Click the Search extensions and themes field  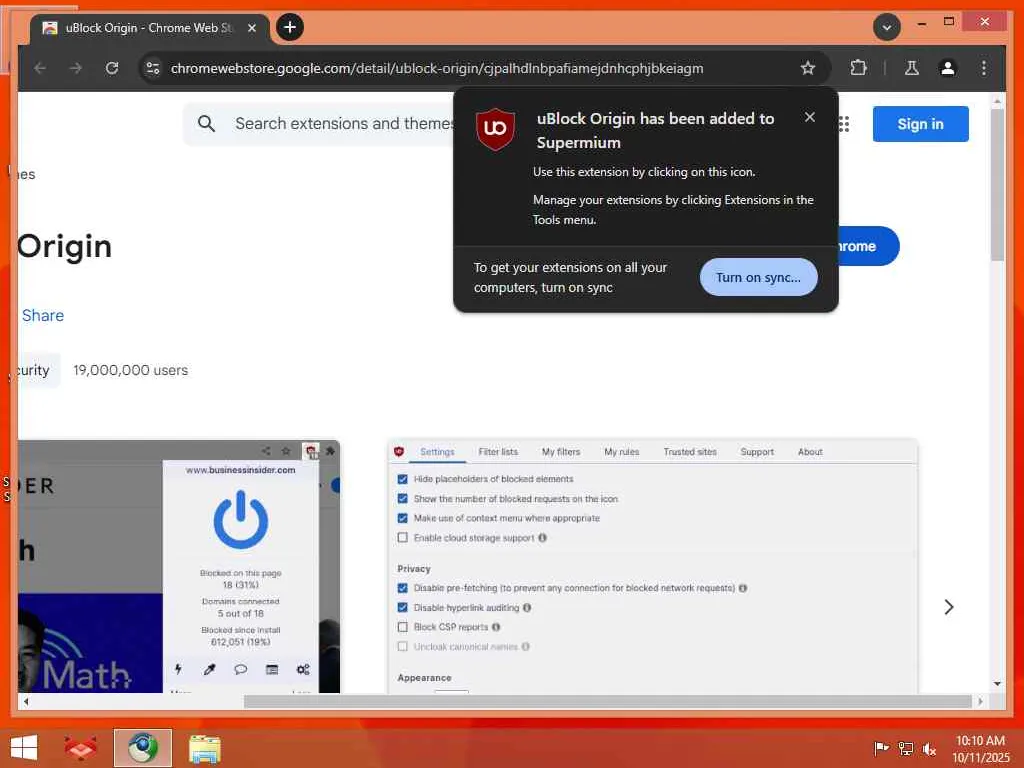(x=343, y=123)
